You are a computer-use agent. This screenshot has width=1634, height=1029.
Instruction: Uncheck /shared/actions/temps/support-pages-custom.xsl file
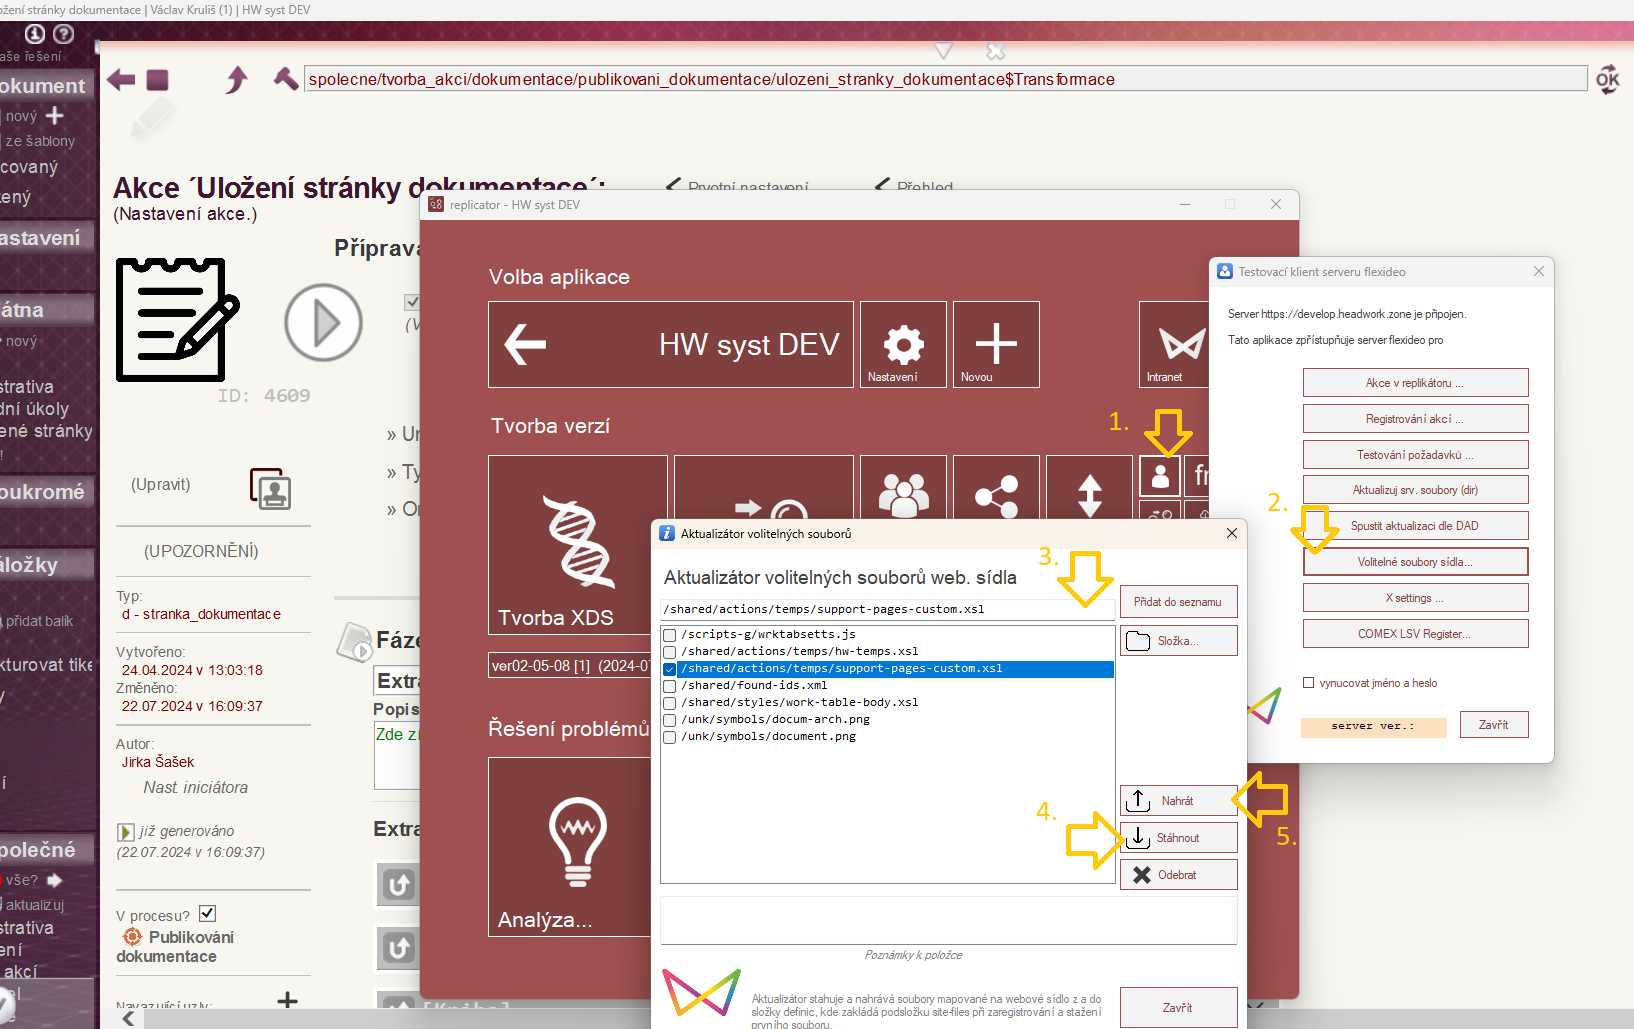pyautogui.click(x=670, y=669)
